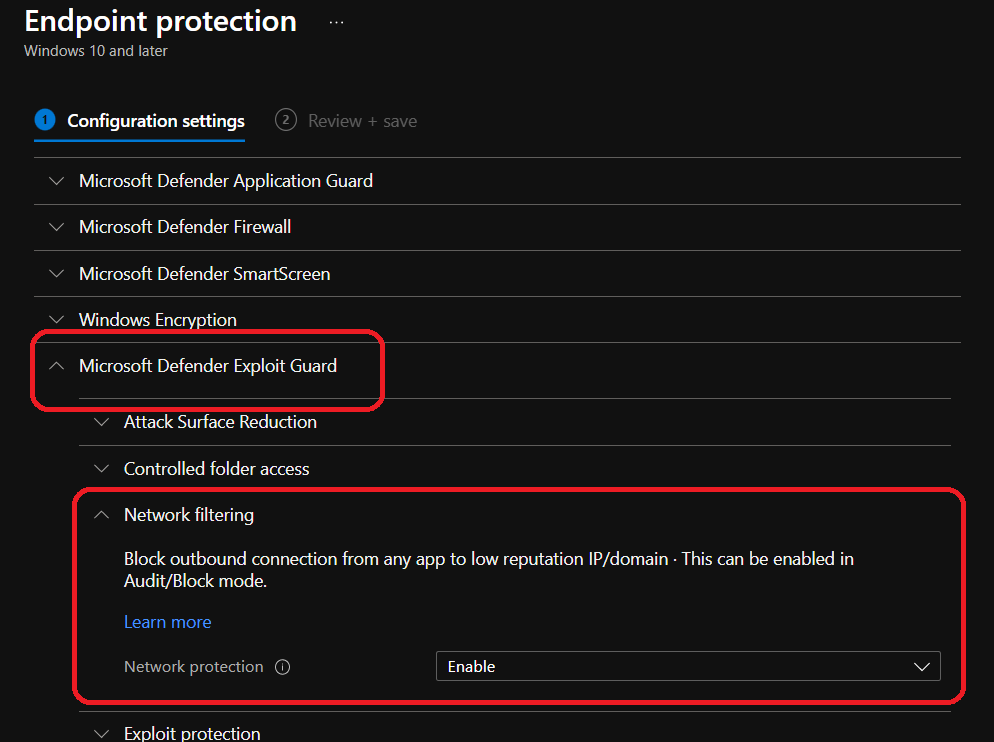Viewport: 994px width, 742px height.
Task: Open the Network protection dropdown
Action: [688, 666]
